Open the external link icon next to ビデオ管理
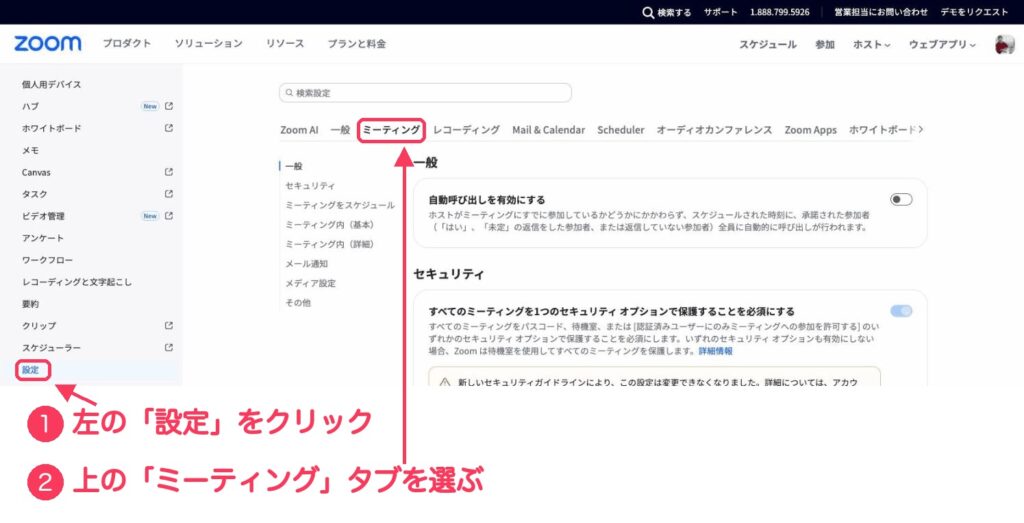The image size is (1024, 523). click(x=169, y=215)
